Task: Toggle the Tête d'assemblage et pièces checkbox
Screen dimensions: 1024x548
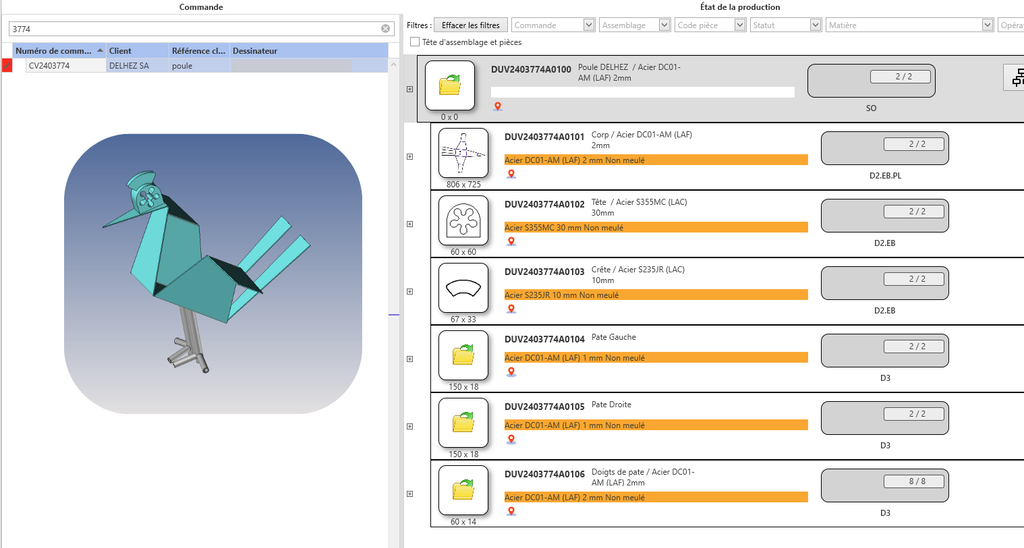Action: (415, 42)
